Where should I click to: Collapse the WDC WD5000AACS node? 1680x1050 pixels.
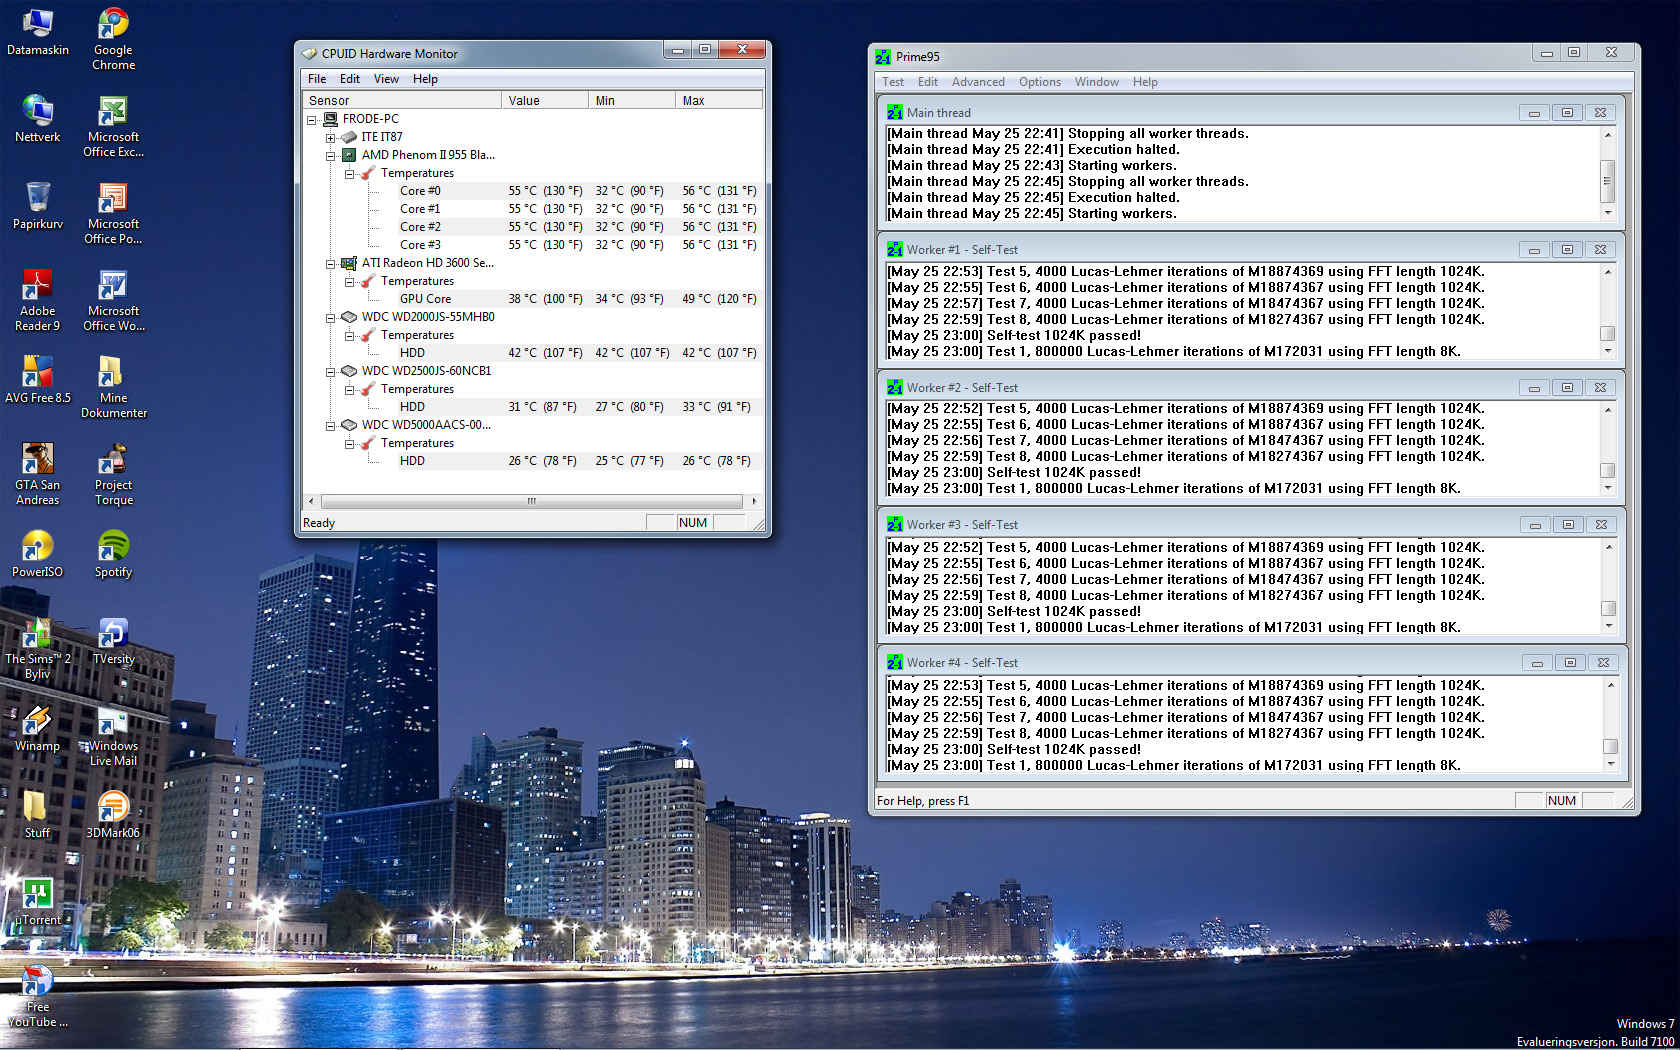point(331,425)
